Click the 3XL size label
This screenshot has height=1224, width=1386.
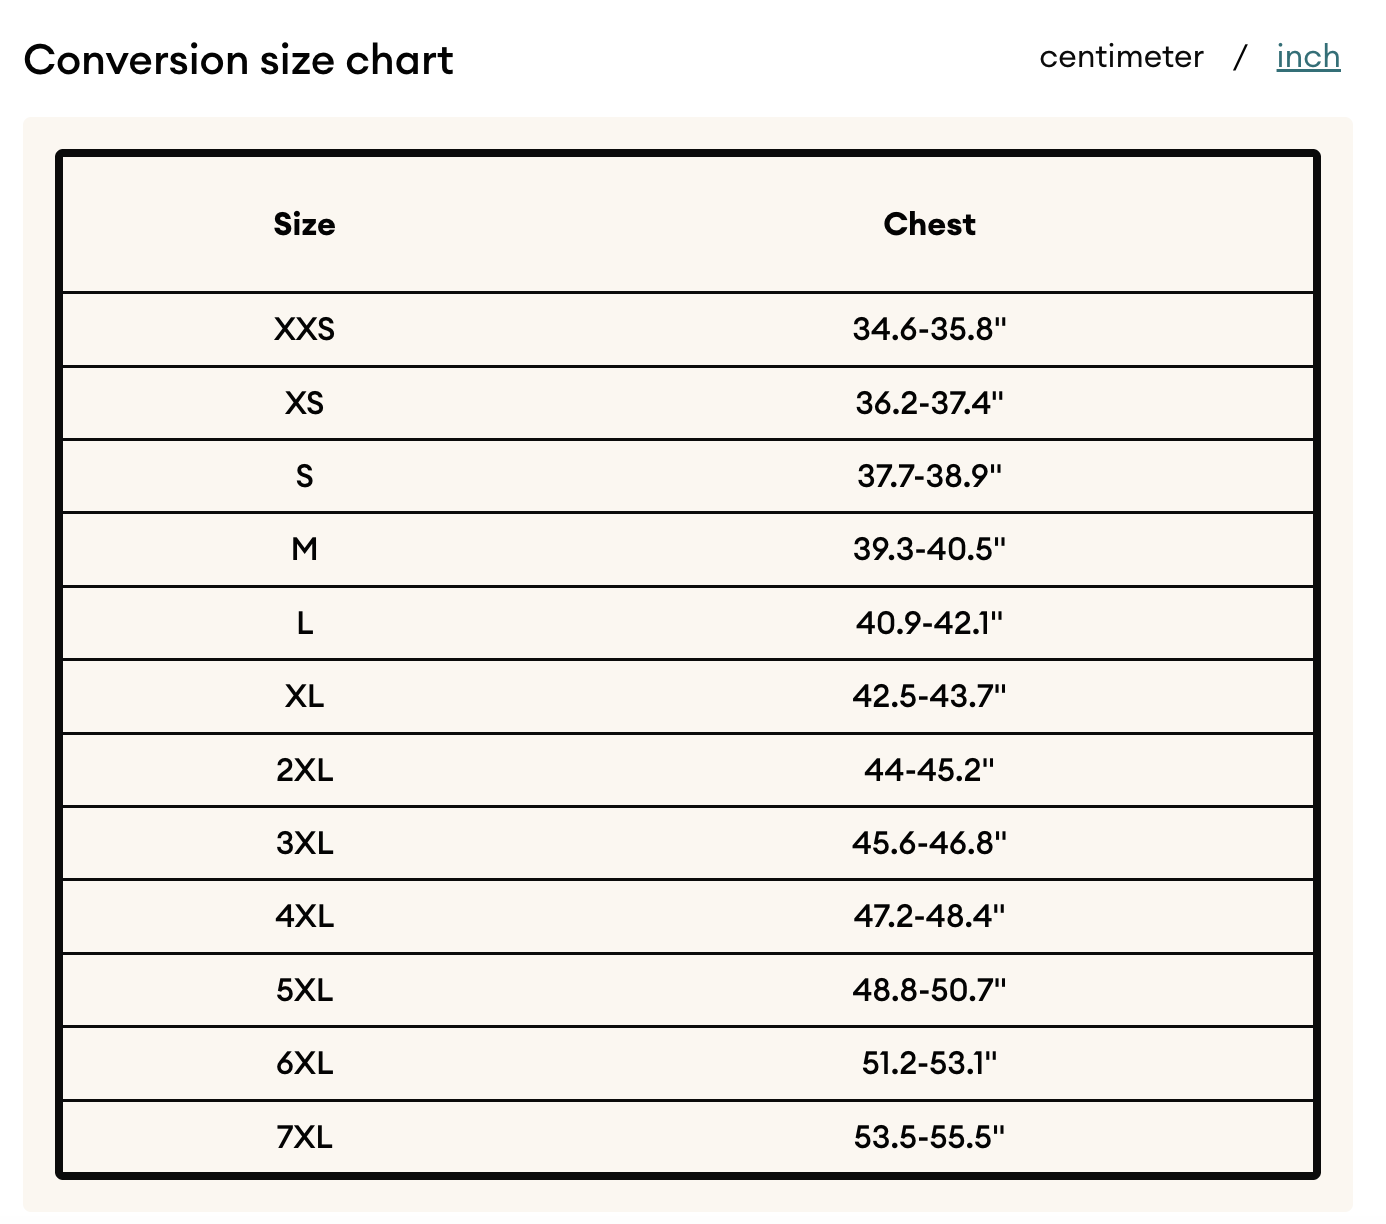click(304, 843)
